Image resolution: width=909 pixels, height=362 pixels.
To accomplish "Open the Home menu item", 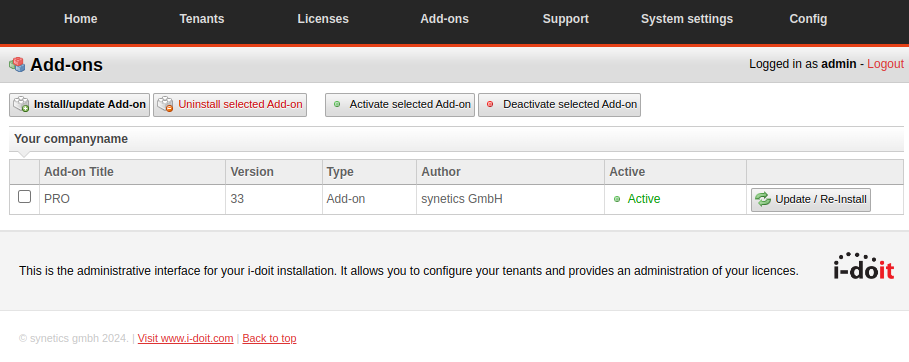I will coord(81,19).
